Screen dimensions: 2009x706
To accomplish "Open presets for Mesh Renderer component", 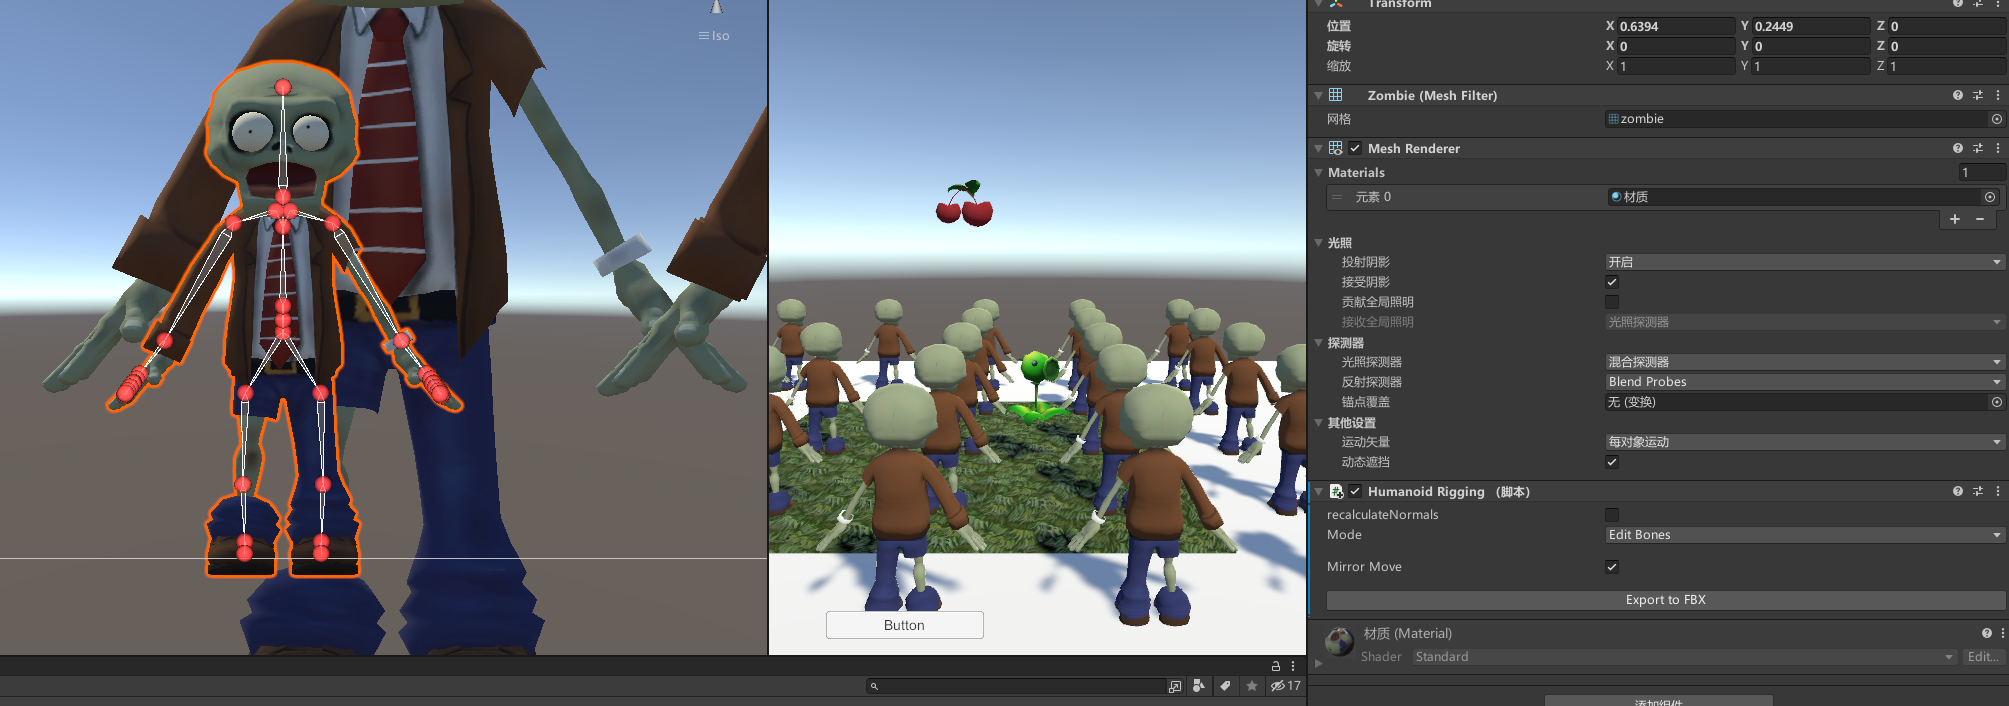I will [1978, 148].
